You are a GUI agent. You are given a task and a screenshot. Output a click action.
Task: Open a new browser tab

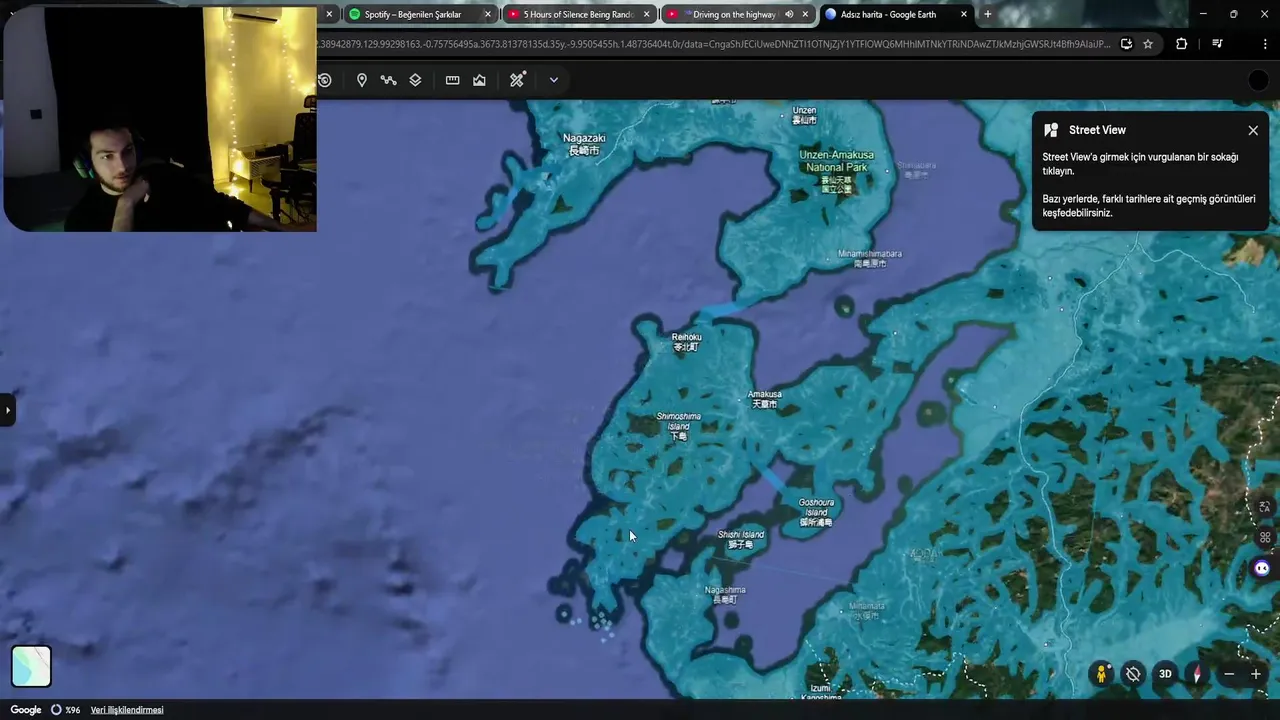[988, 14]
